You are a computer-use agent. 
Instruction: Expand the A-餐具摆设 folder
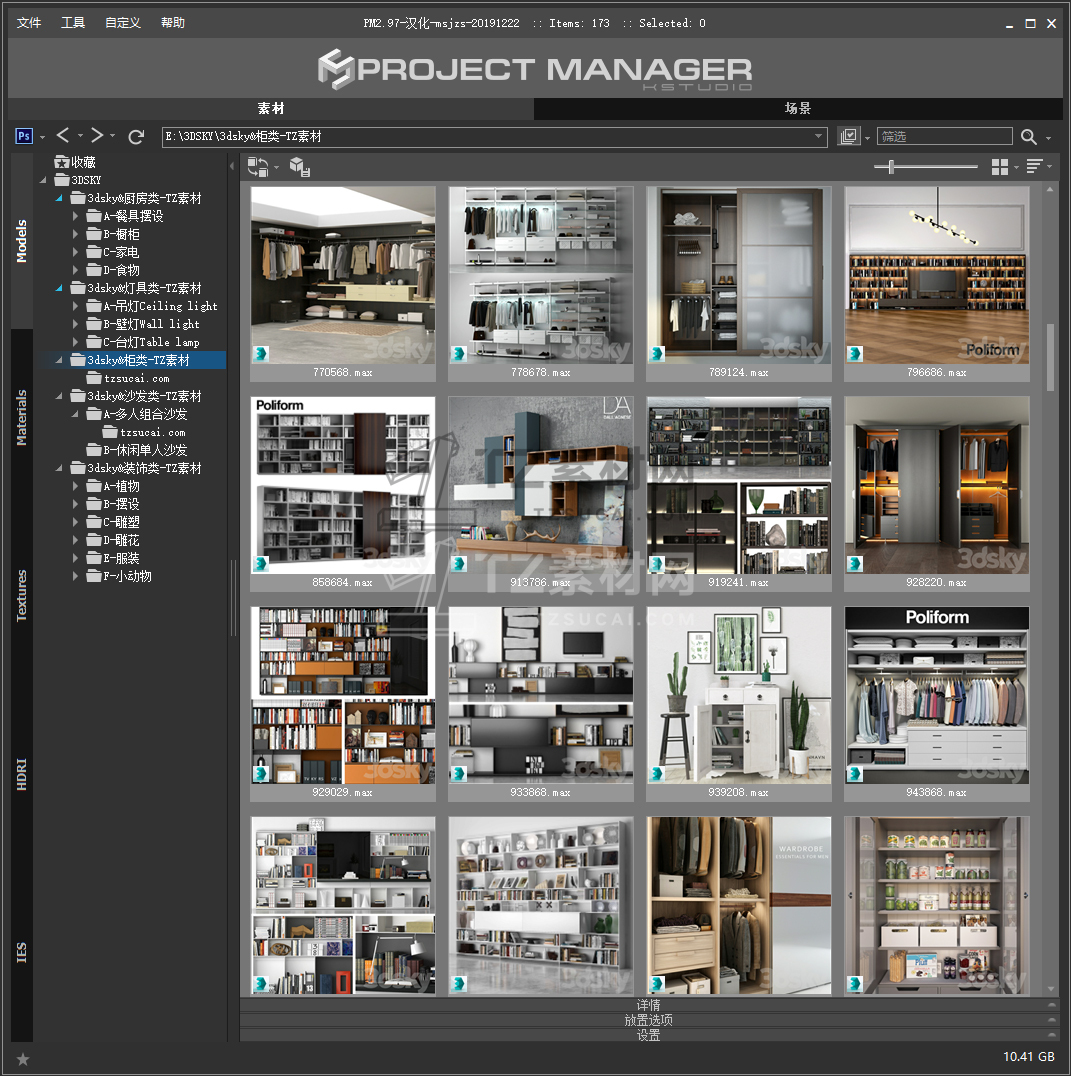click(x=76, y=216)
